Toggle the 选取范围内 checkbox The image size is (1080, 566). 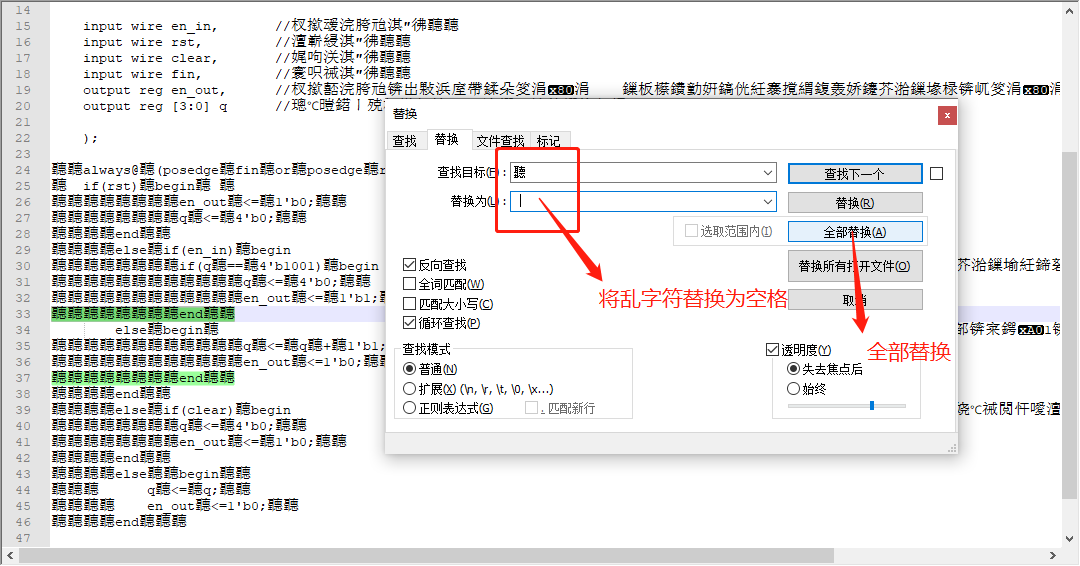coord(692,231)
